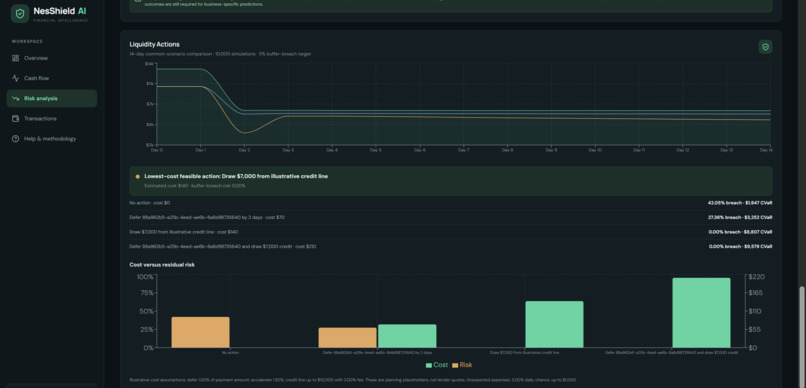
Task: Click the illustrative cost assumptions footnote
Action: point(353,380)
